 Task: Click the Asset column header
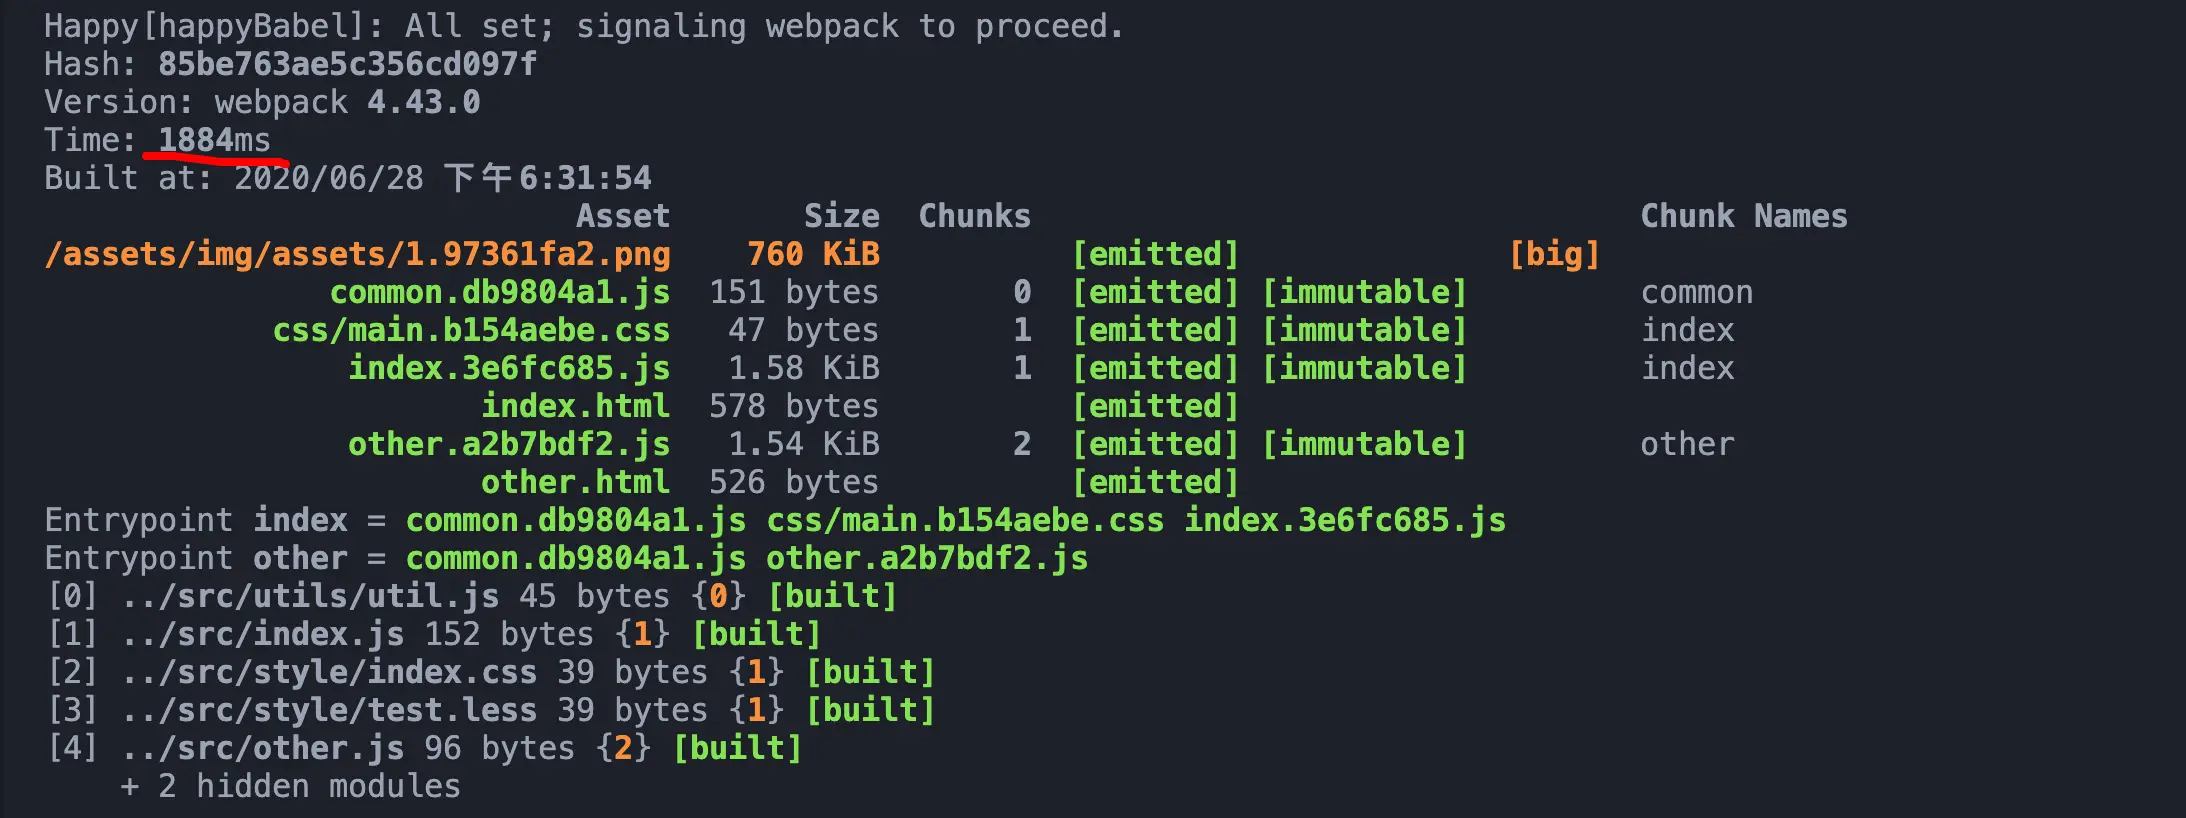tap(622, 216)
